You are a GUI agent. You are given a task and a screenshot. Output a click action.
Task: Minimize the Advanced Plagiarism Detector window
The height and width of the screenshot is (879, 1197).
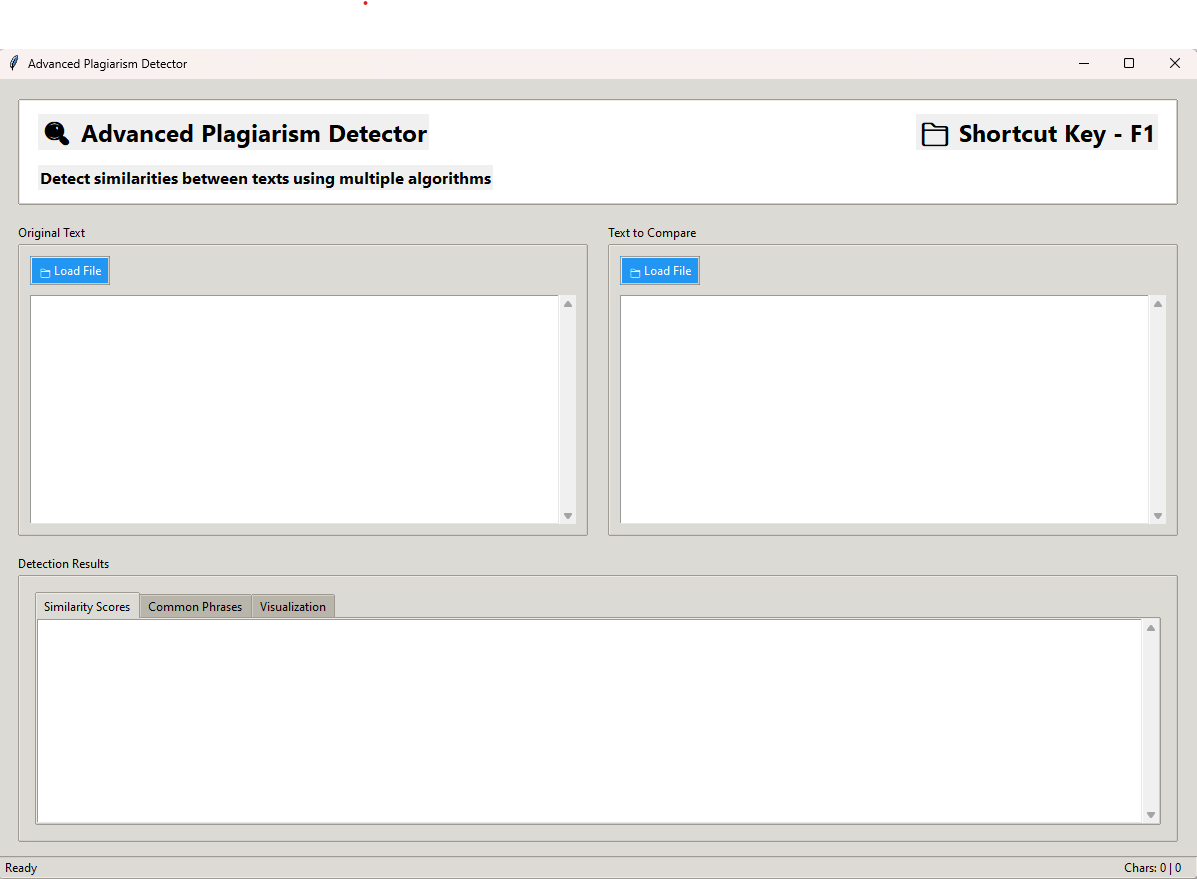pos(1084,63)
